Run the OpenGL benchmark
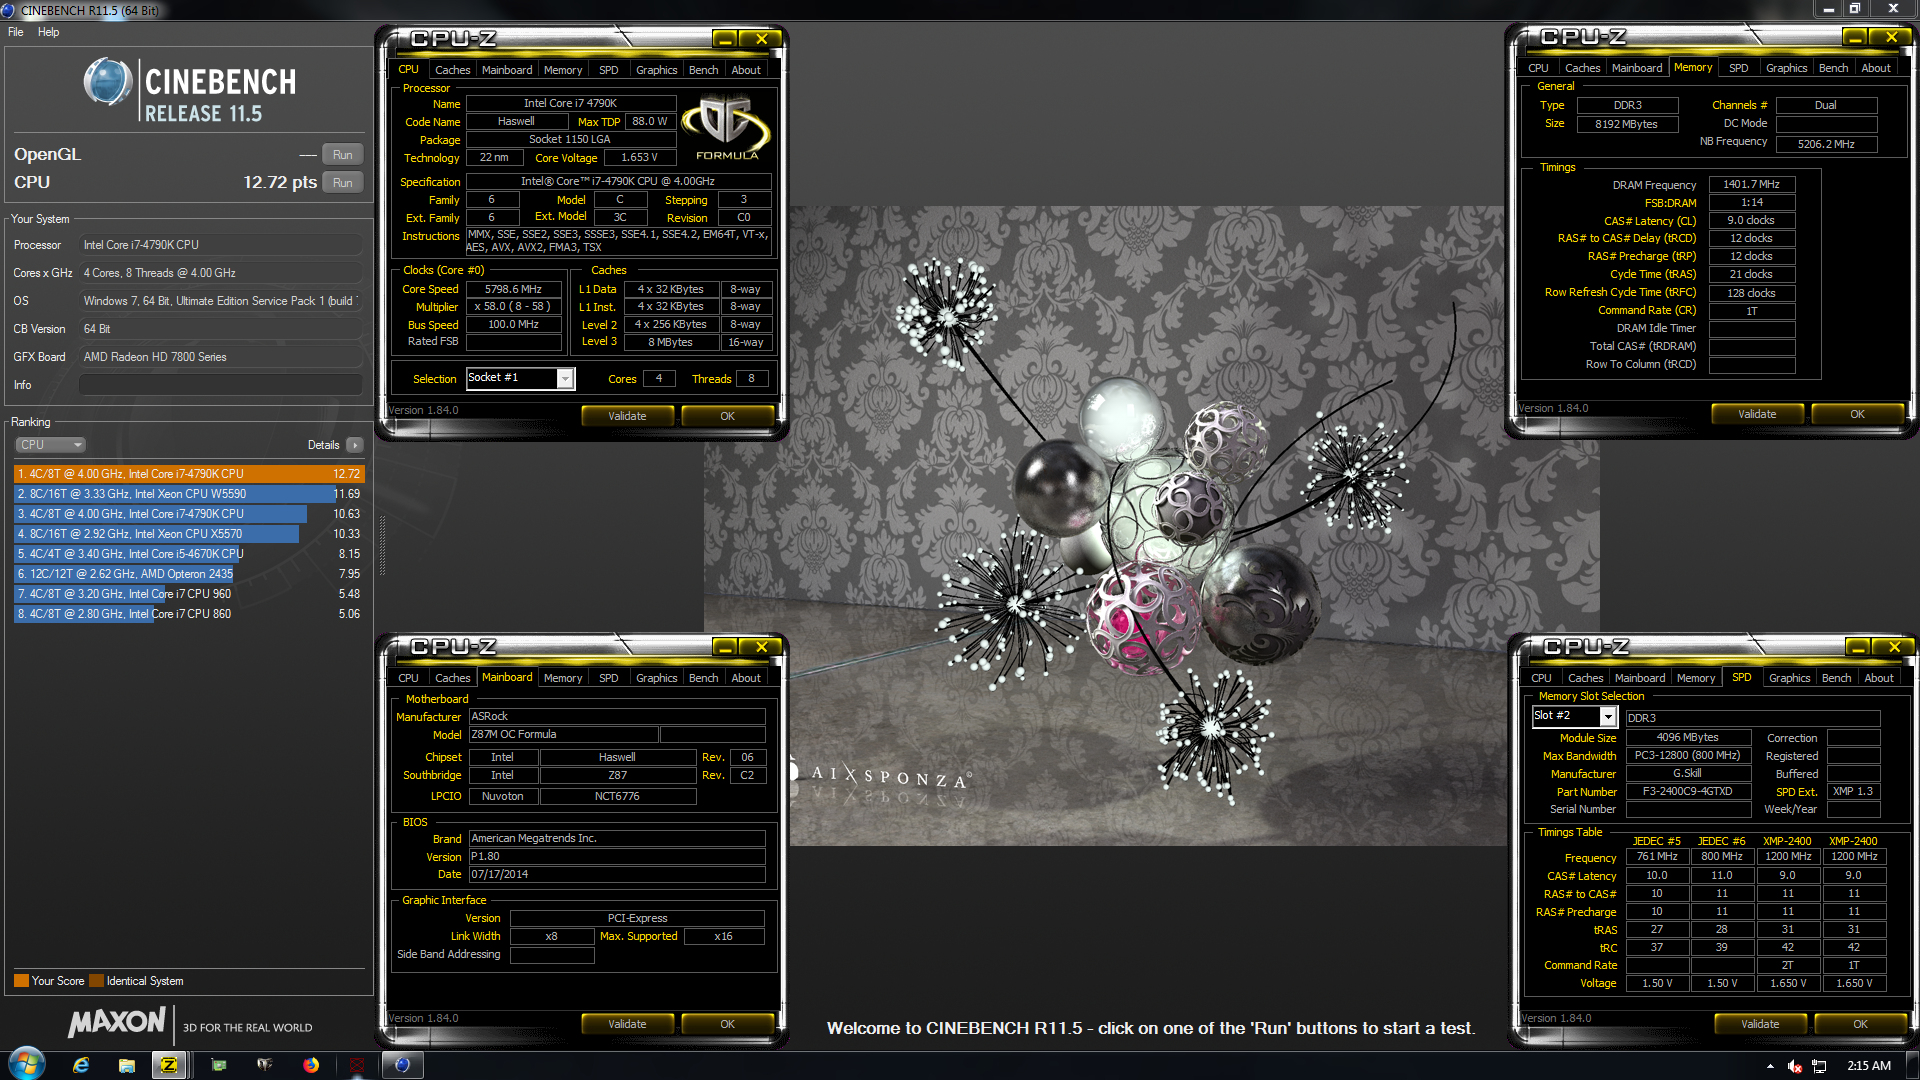 (342, 155)
